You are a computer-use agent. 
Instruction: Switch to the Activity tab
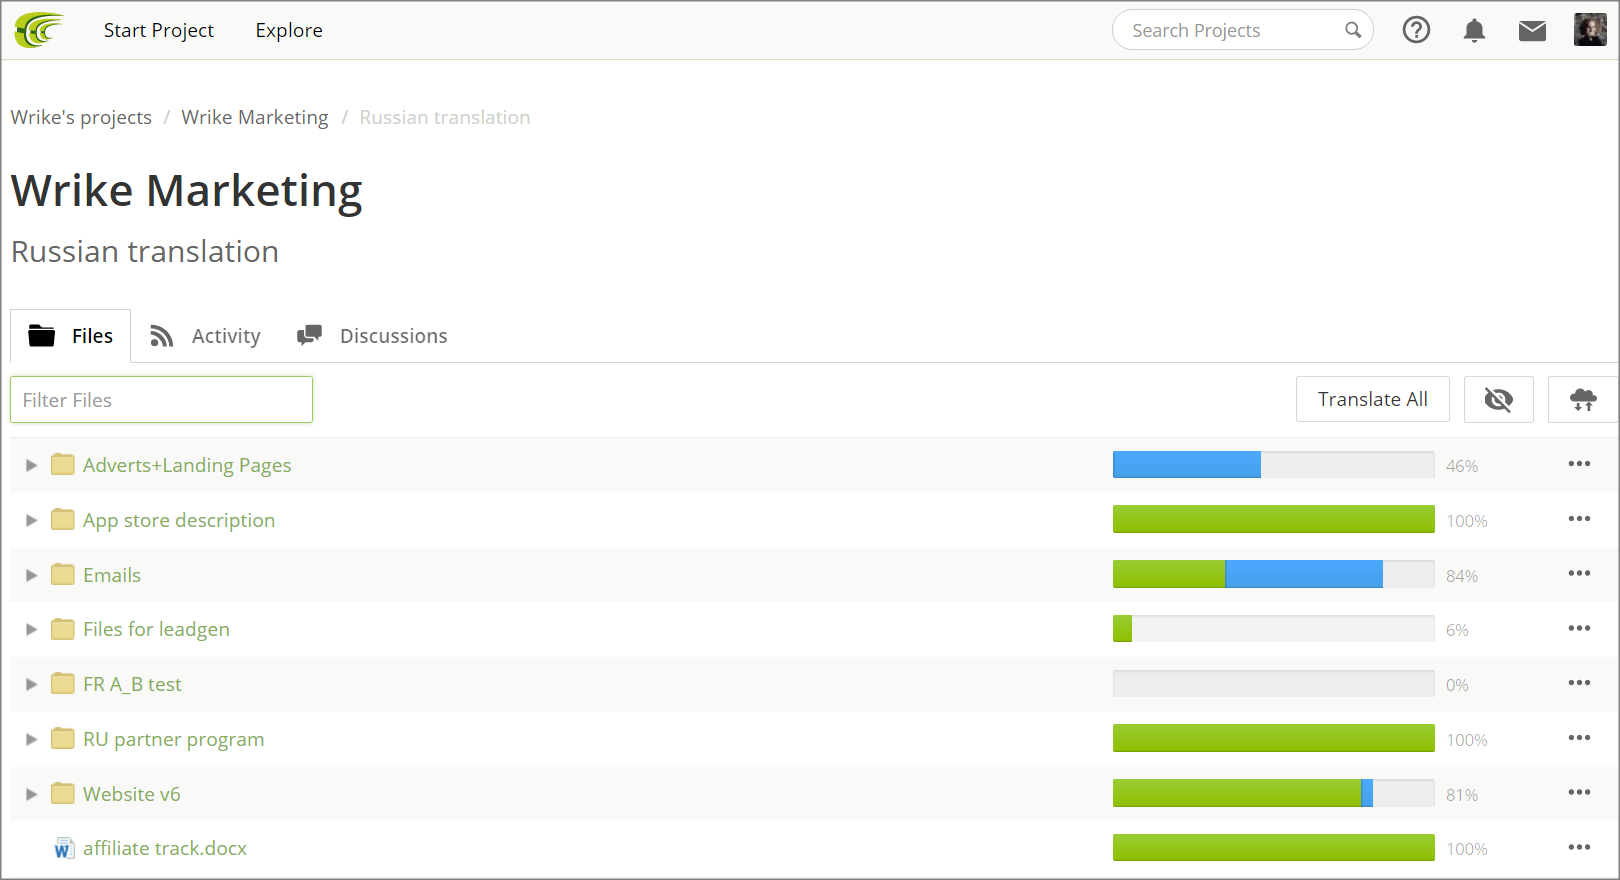coord(205,336)
